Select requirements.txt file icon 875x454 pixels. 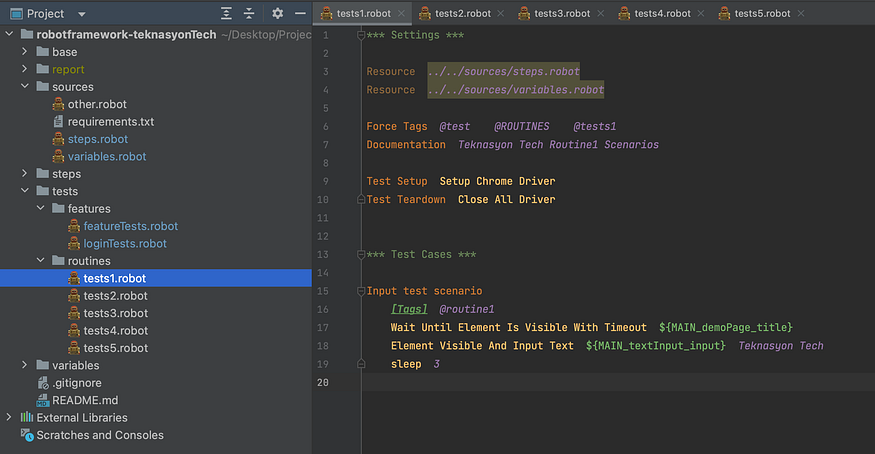(x=58, y=122)
